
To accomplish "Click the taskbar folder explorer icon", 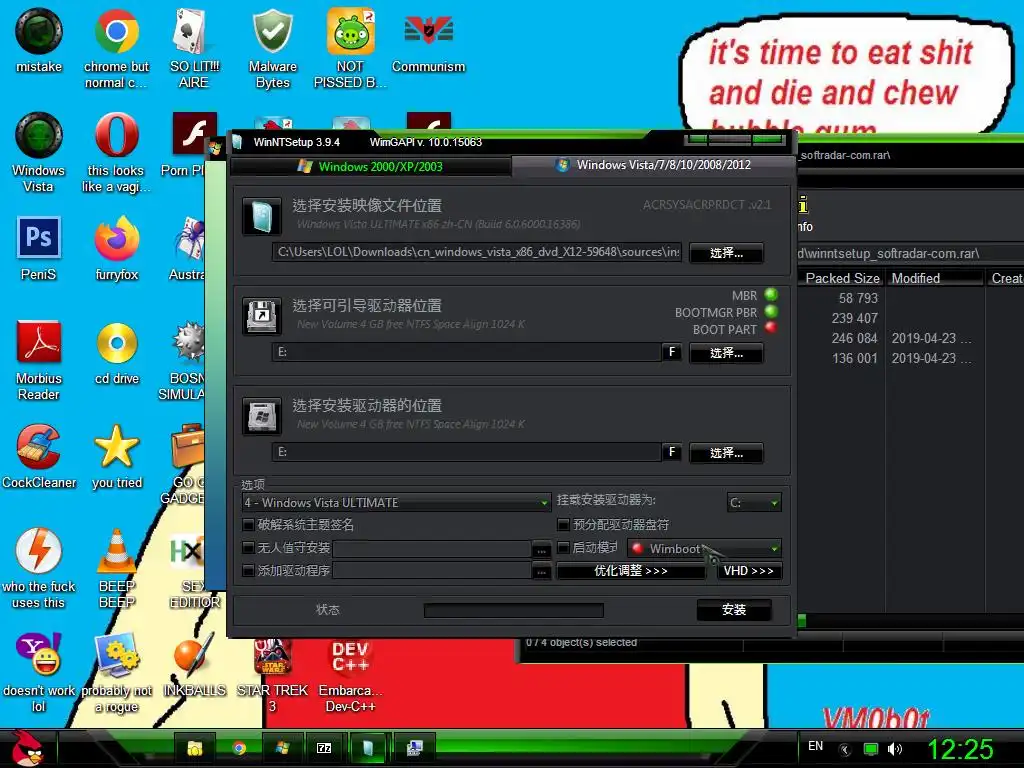I will pyautogui.click(x=195, y=748).
